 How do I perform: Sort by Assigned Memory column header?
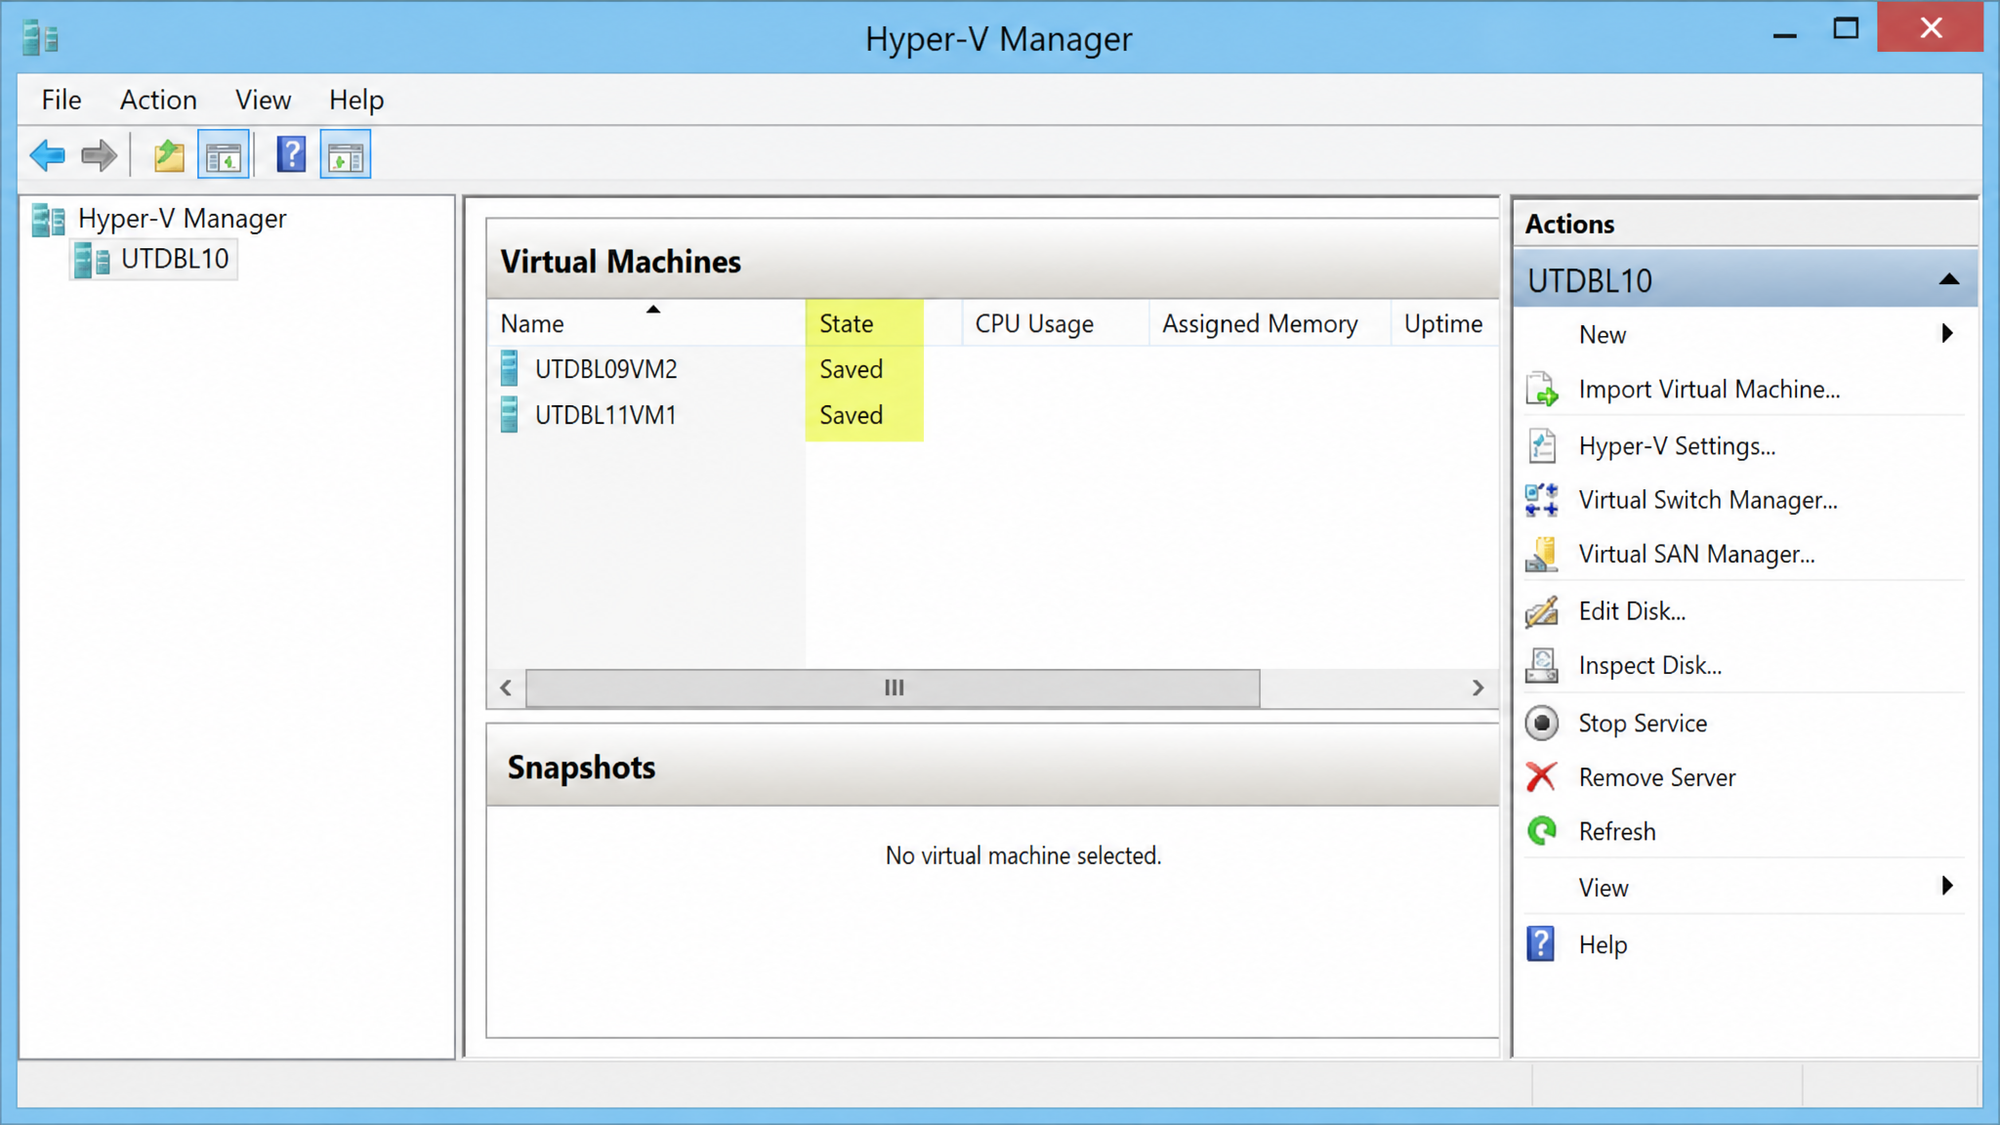(1269, 323)
